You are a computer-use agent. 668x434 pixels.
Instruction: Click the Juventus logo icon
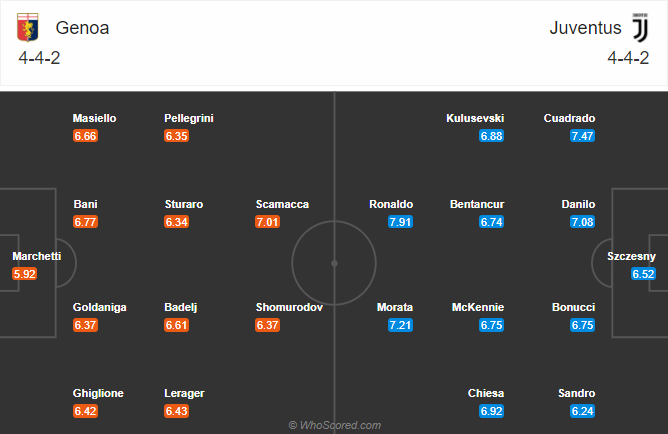pyautogui.click(x=640, y=27)
